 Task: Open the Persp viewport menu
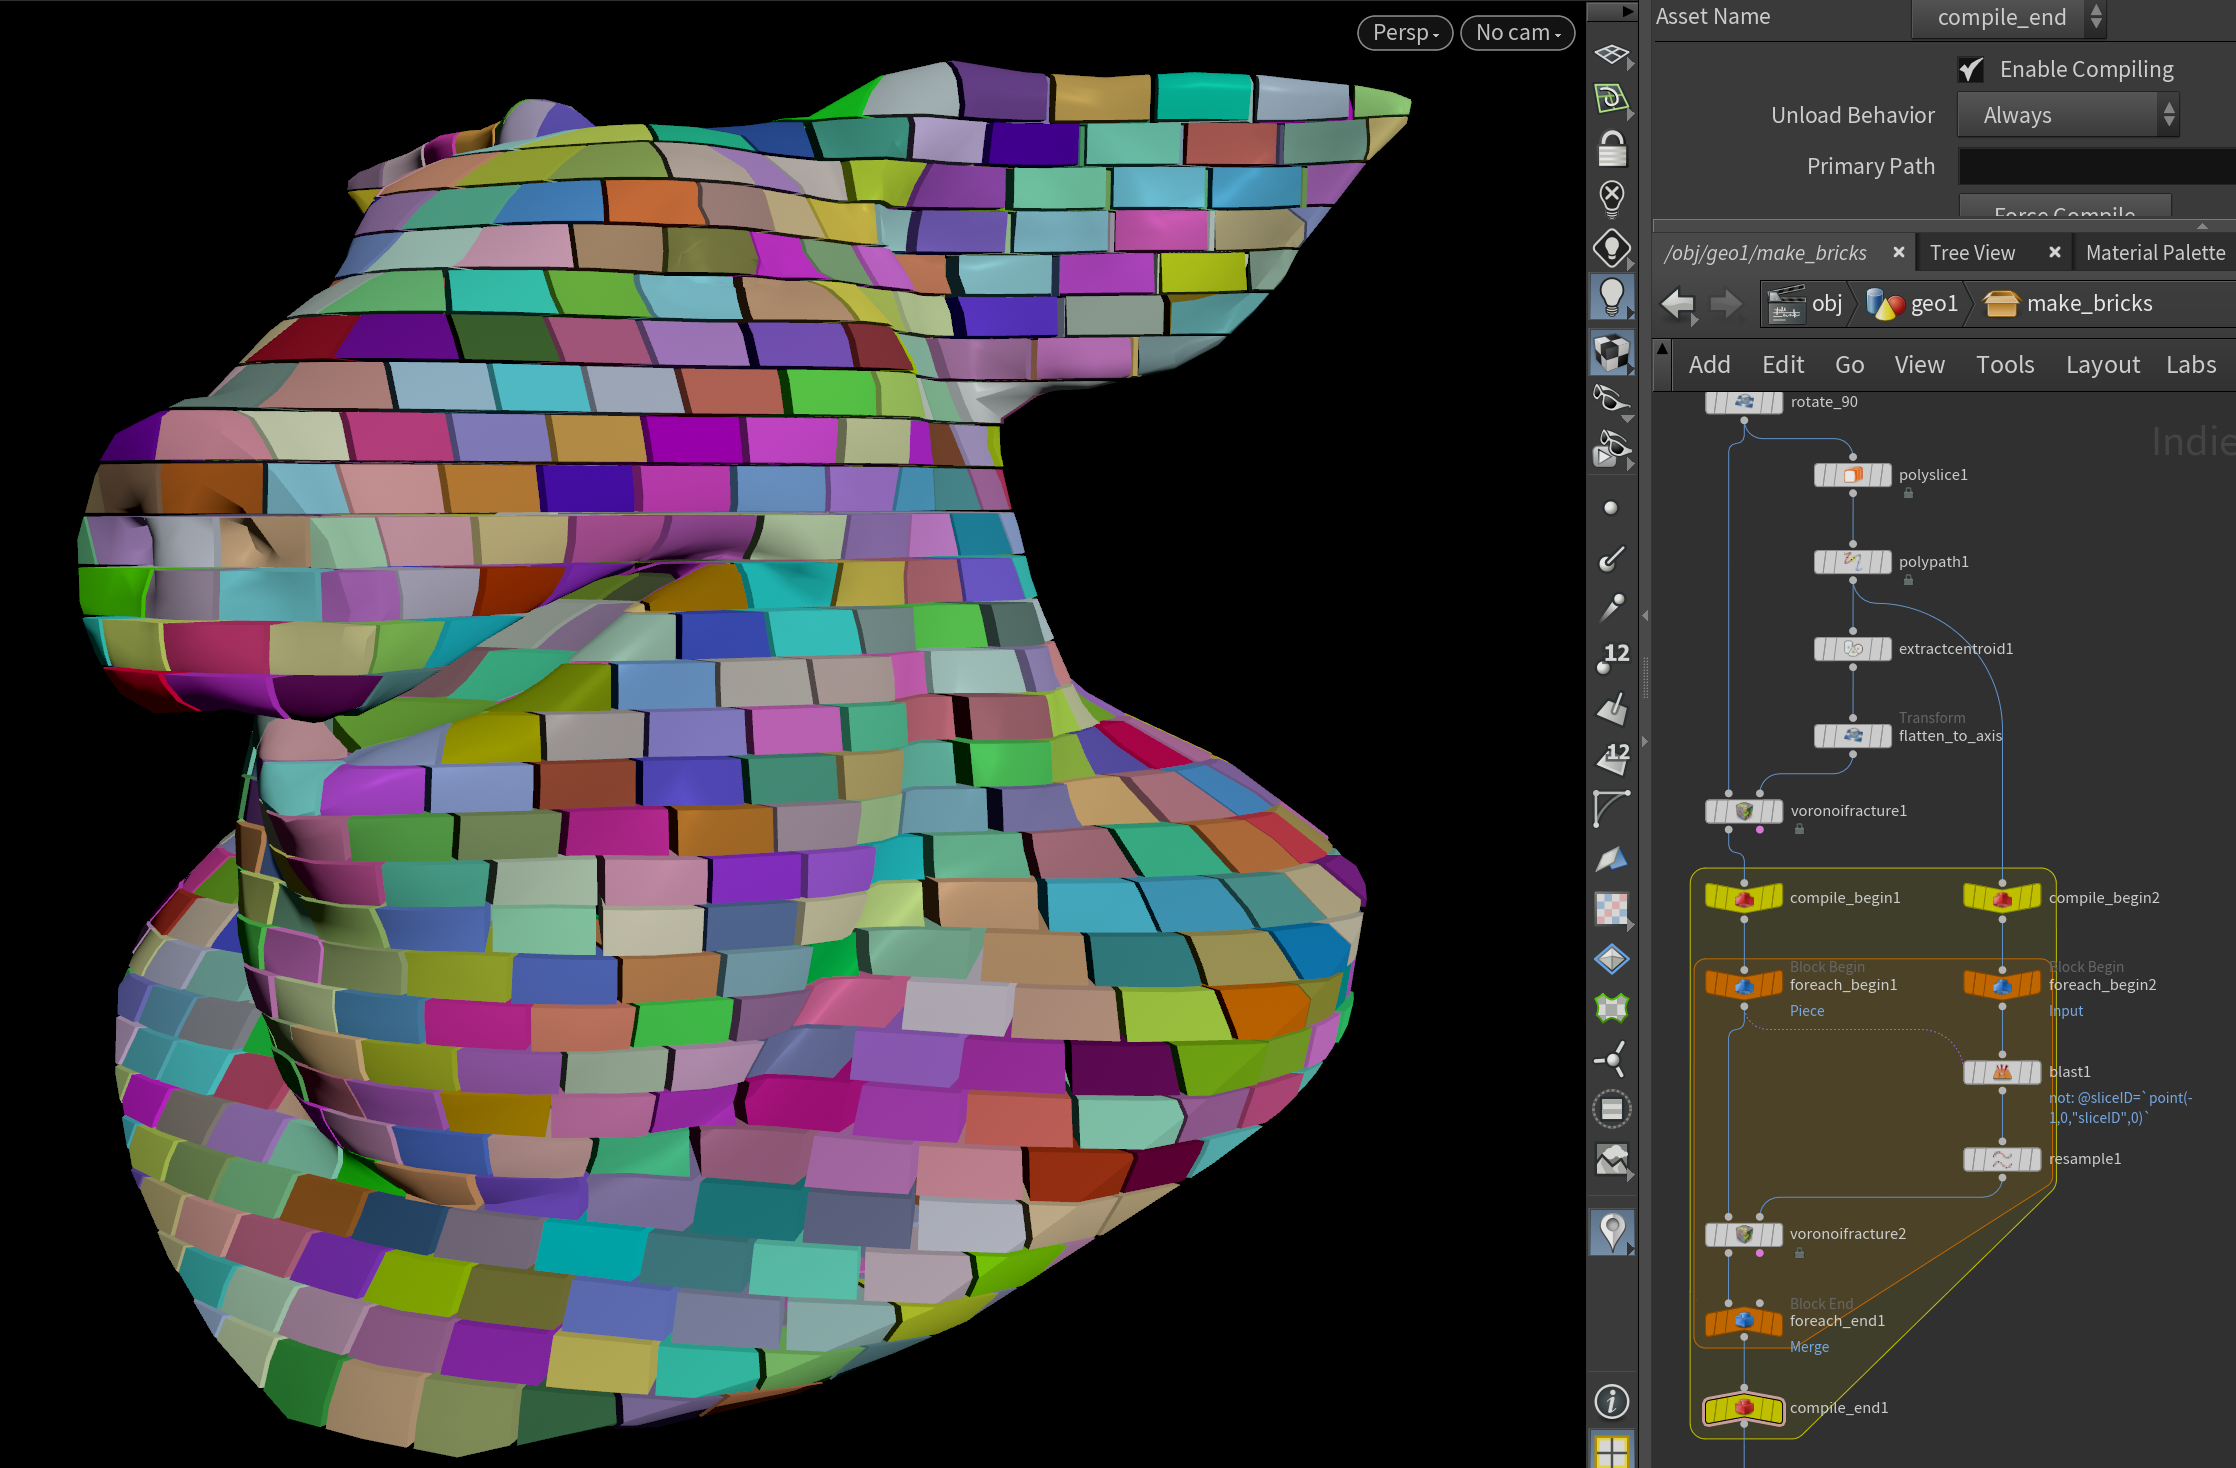coord(1404,33)
